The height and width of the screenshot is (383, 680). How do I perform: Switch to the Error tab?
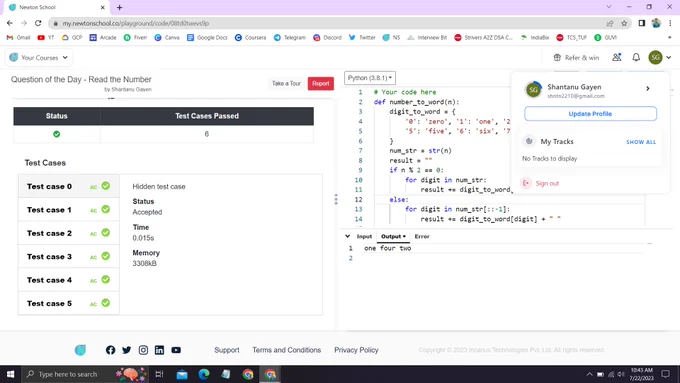pos(422,236)
